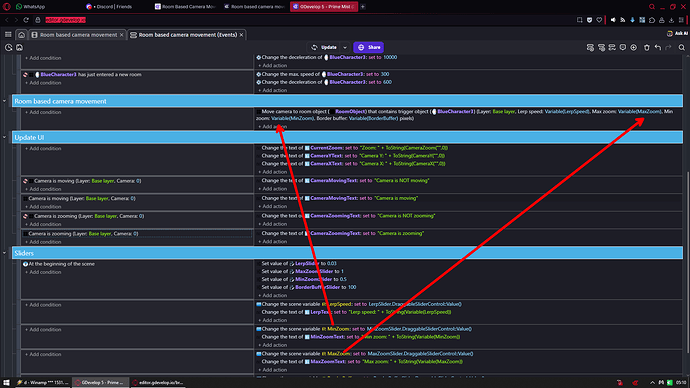Select action setting deceleration to 600

[324, 82]
